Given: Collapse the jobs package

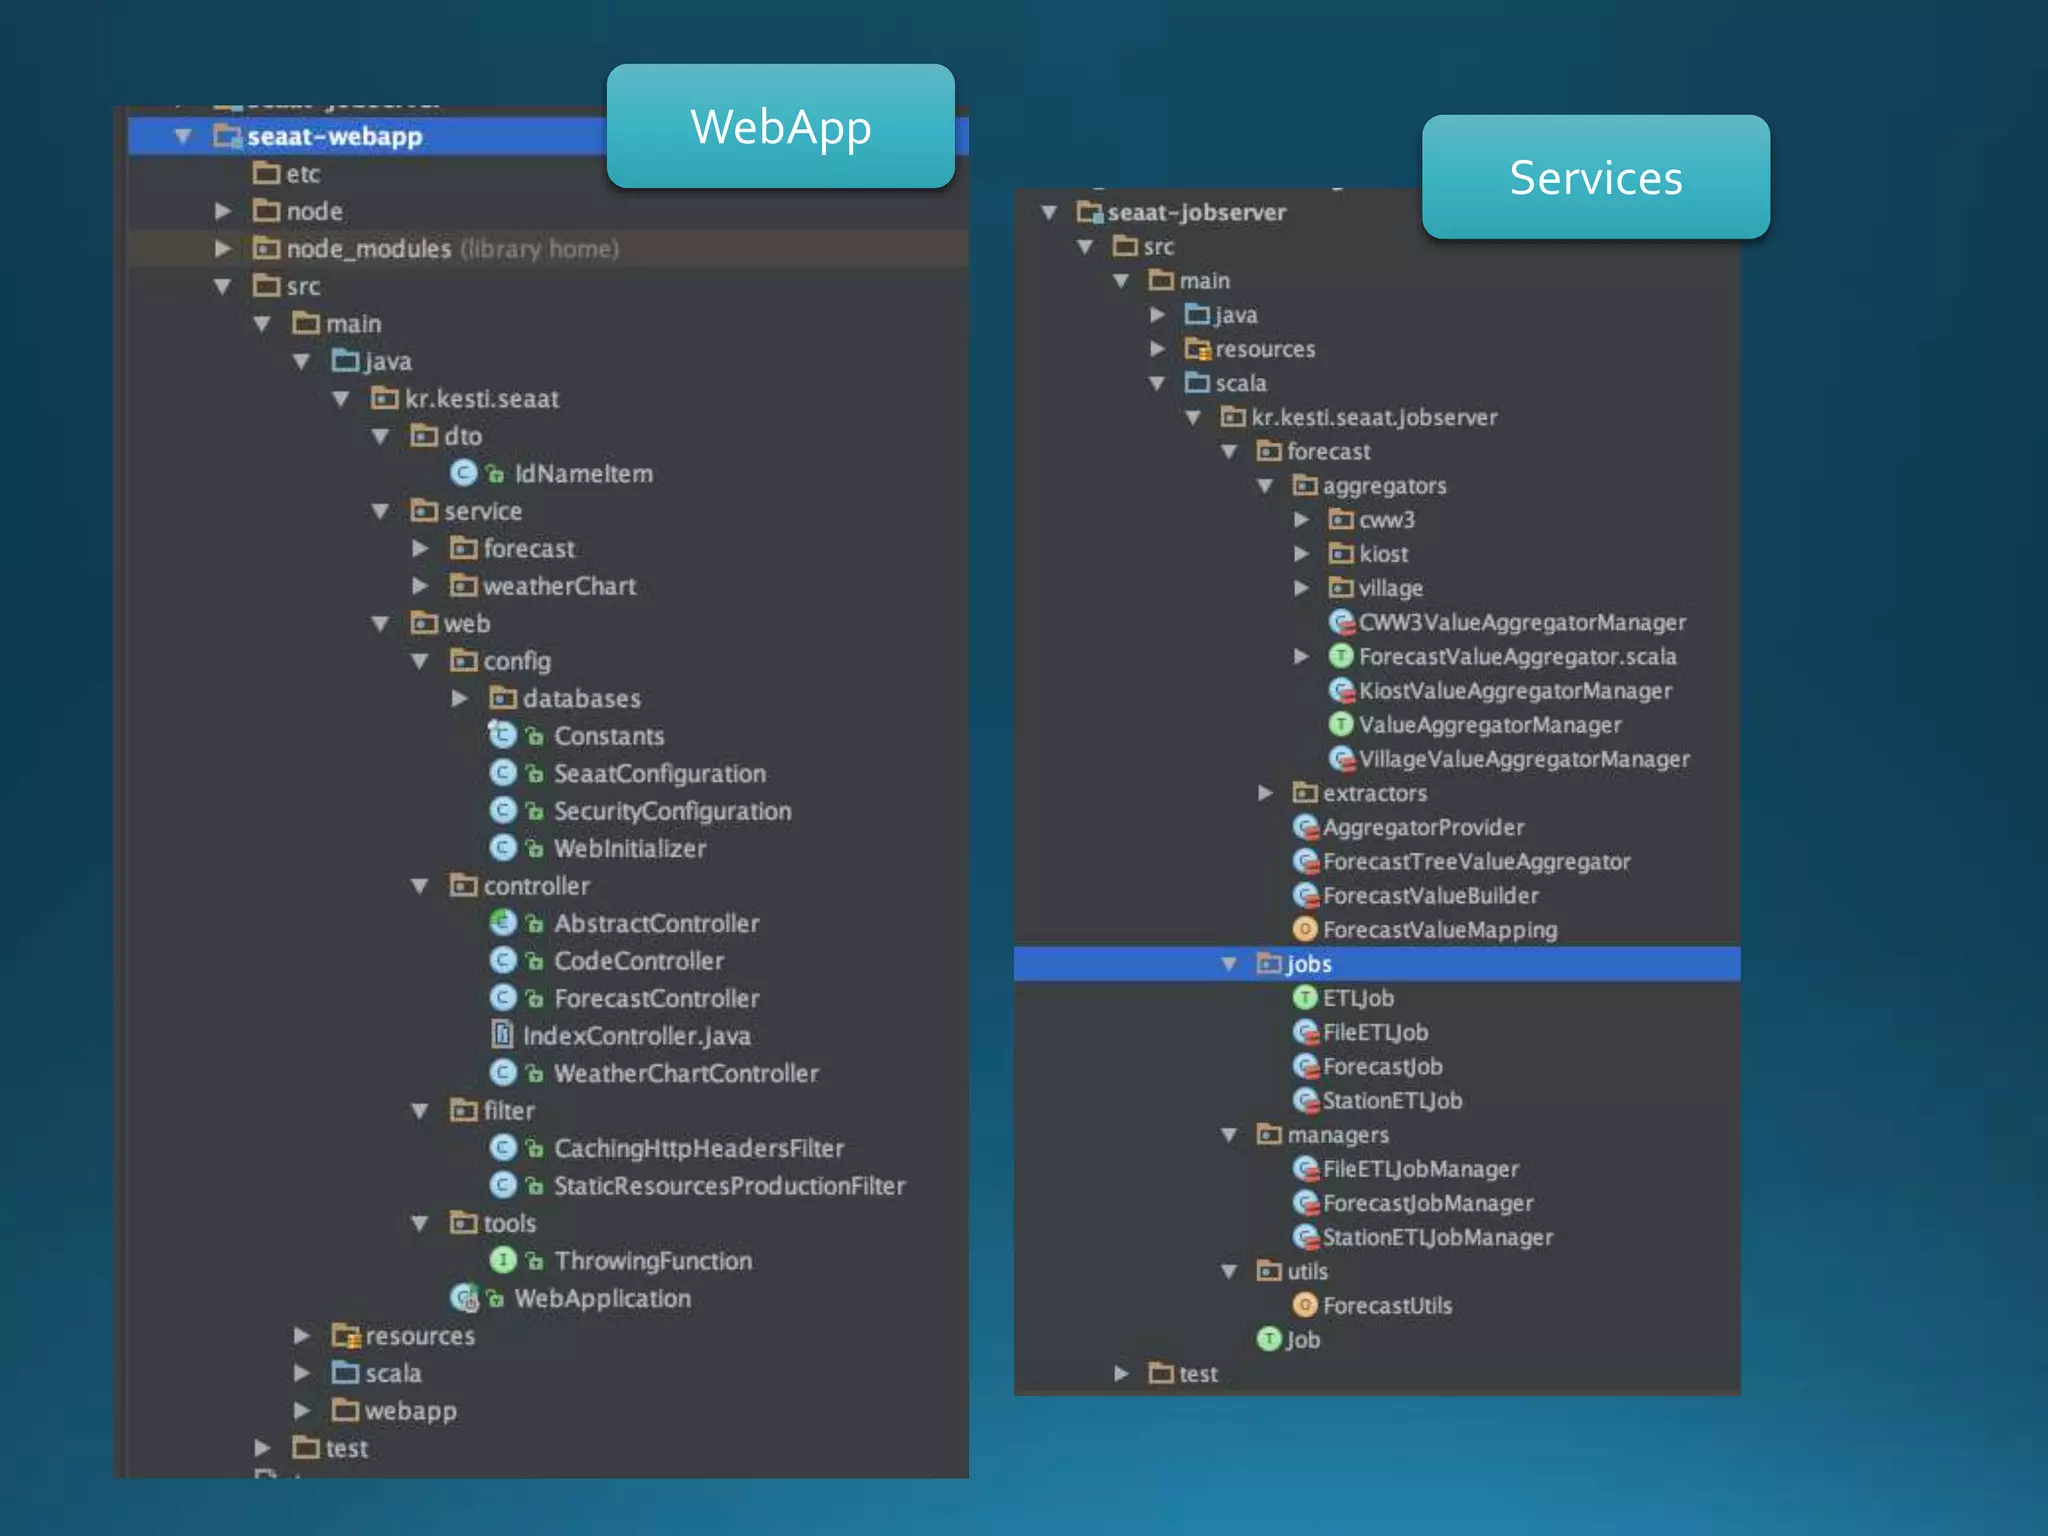Looking at the screenshot, I should click(x=1229, y=964).
